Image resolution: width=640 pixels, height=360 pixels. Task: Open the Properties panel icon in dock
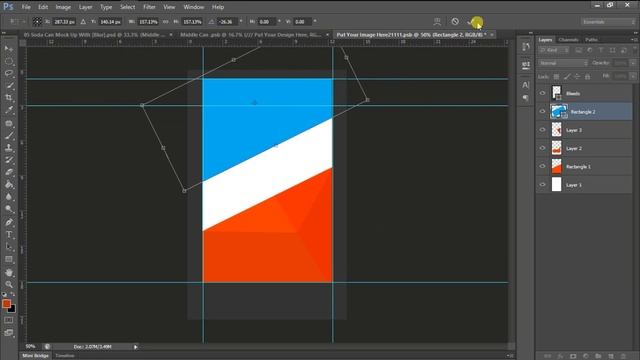(526, 65)
